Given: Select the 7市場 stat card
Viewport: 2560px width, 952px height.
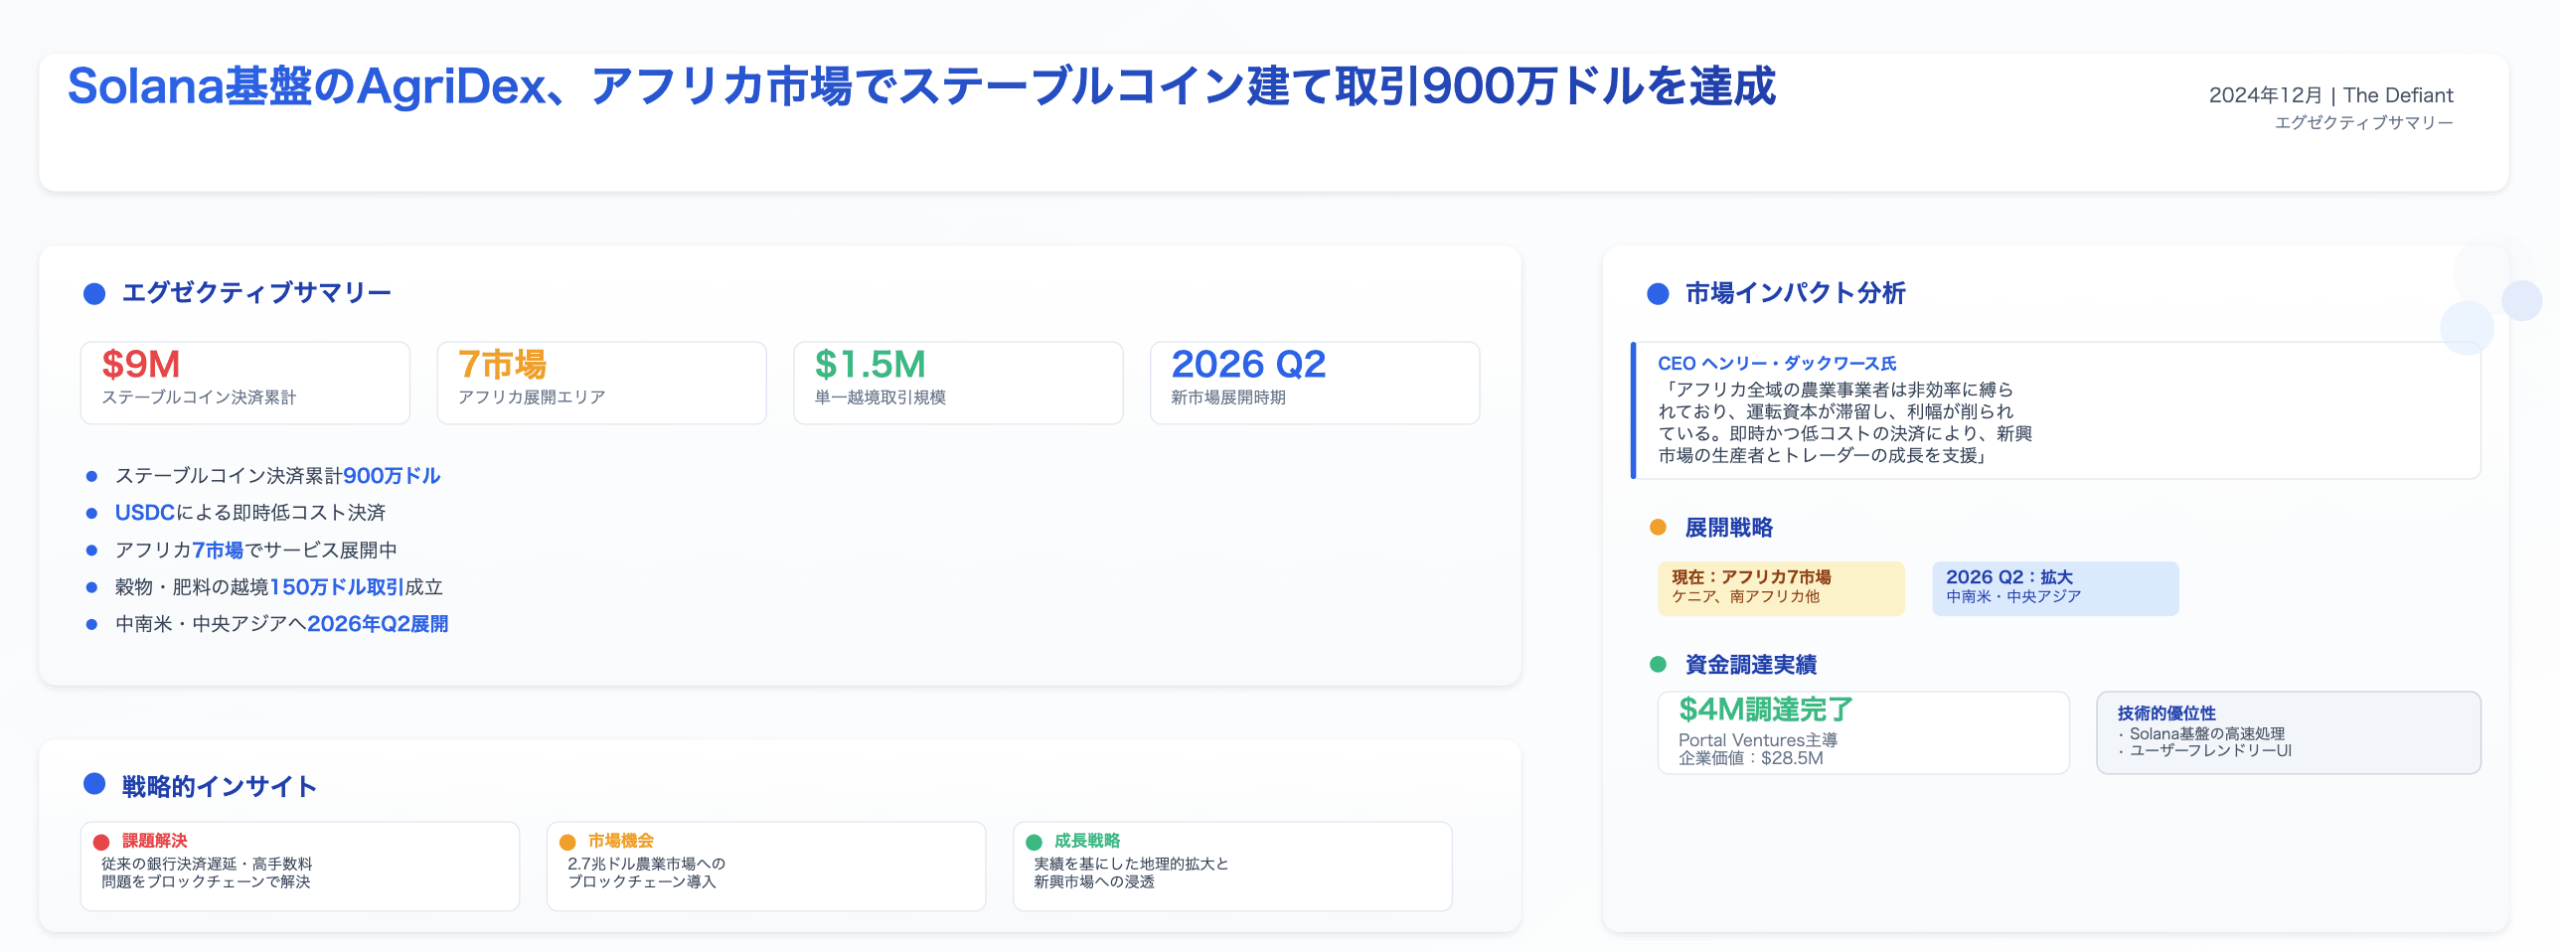Looking at the screenshot, I should (601, 383).
